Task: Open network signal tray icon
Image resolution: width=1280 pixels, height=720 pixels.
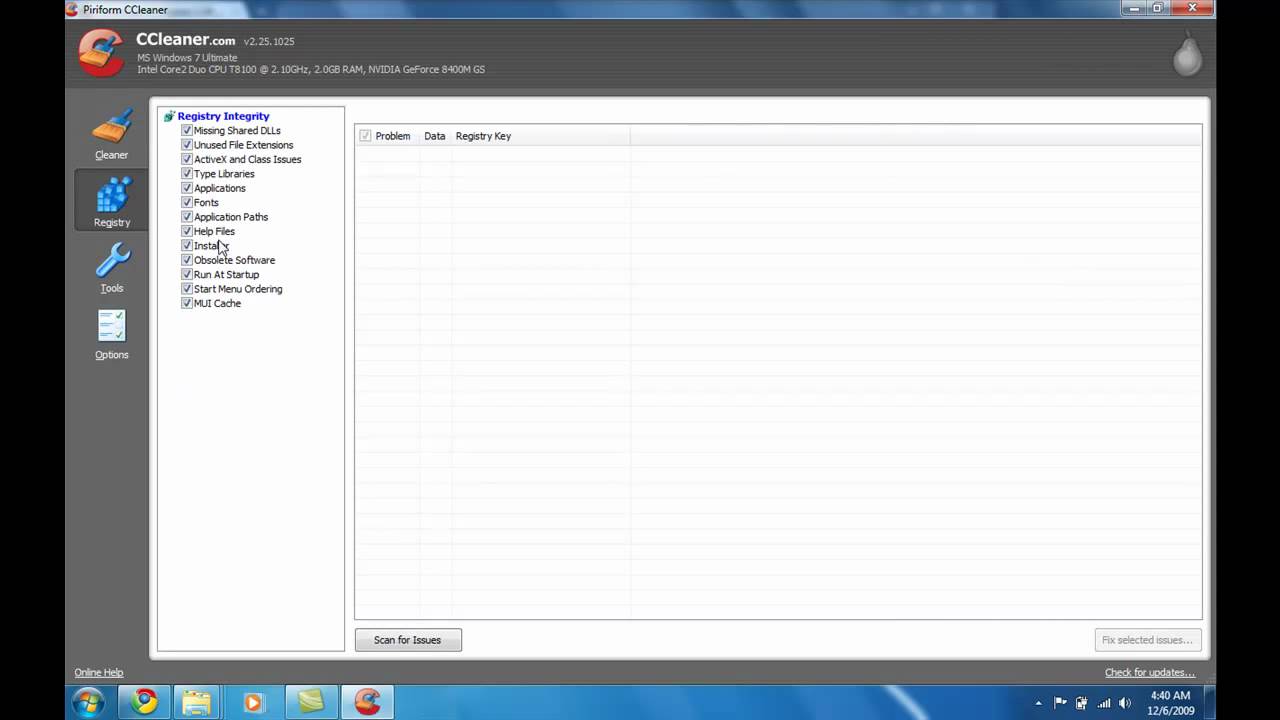Action: [x=1104, y=703]
